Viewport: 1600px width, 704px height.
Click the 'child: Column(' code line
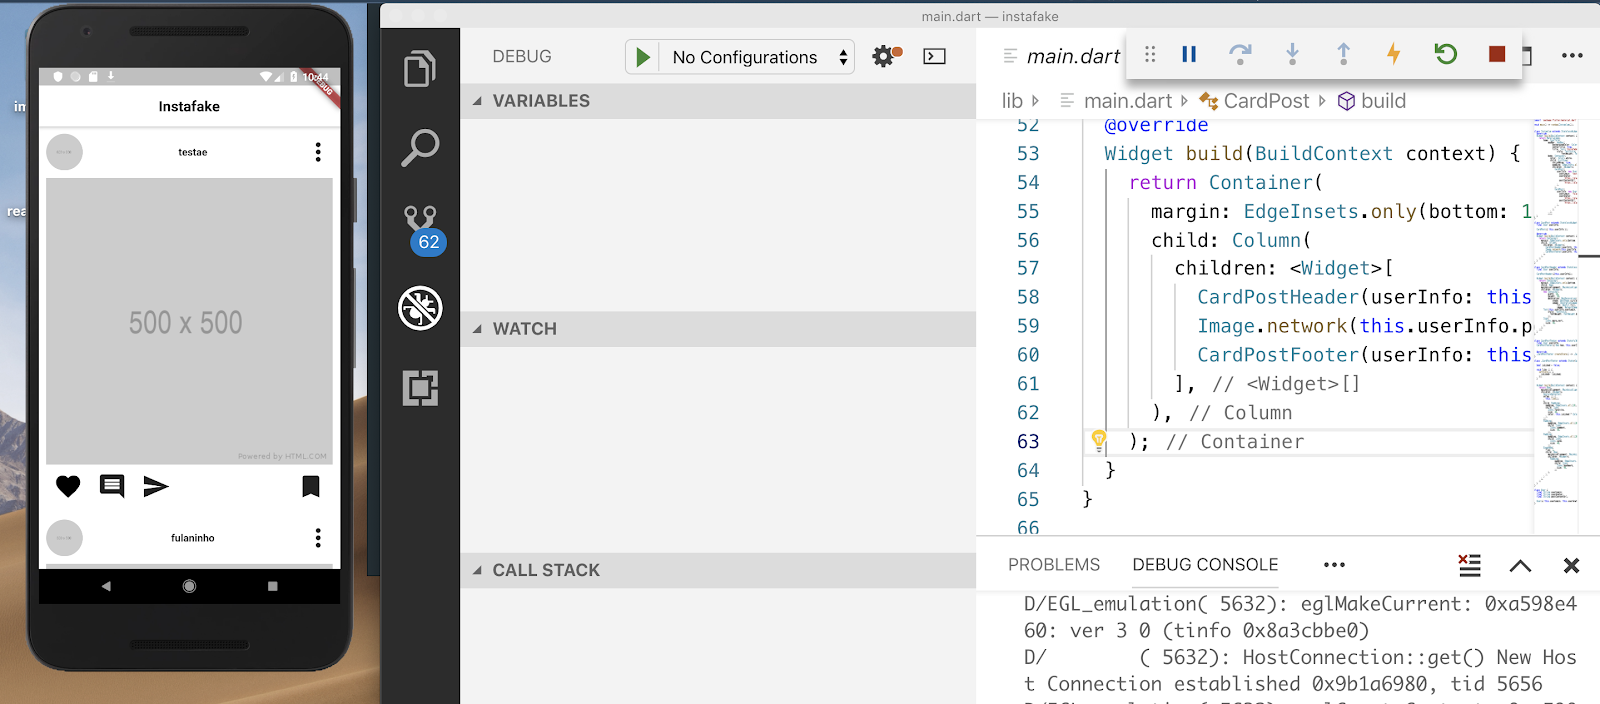(x=1231, y=241)
